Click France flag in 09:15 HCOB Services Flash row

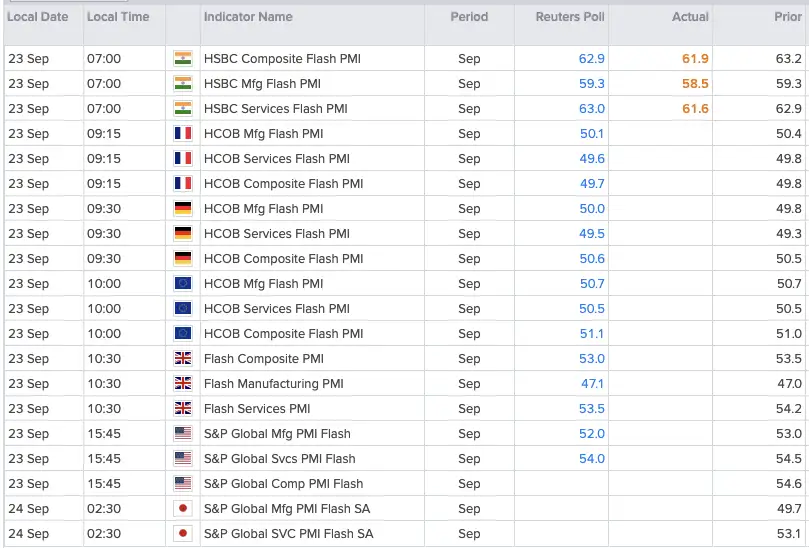click(183, 158)
